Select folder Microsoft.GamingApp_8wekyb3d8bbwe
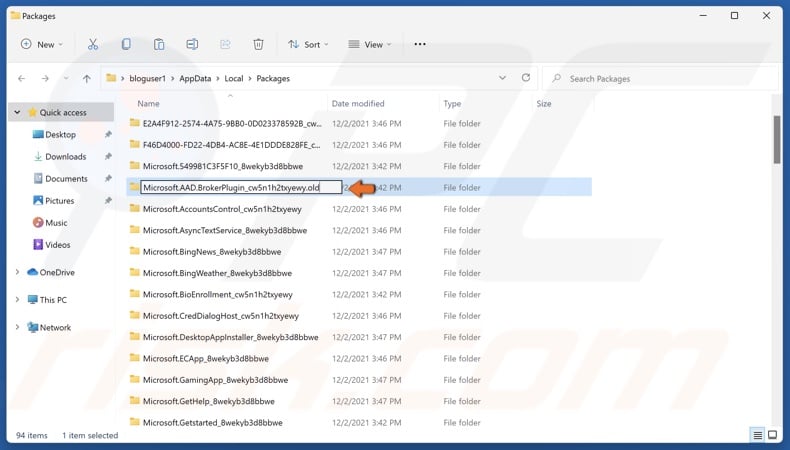 click(215, 380)
